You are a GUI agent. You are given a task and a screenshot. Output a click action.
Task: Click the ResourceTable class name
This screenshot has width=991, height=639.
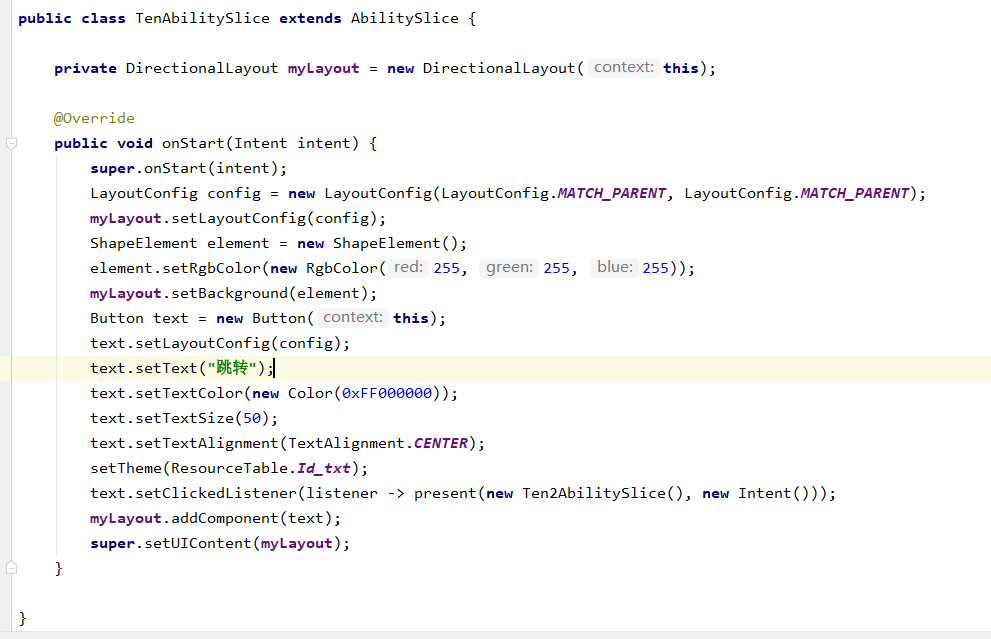click(x=229, y=468)
